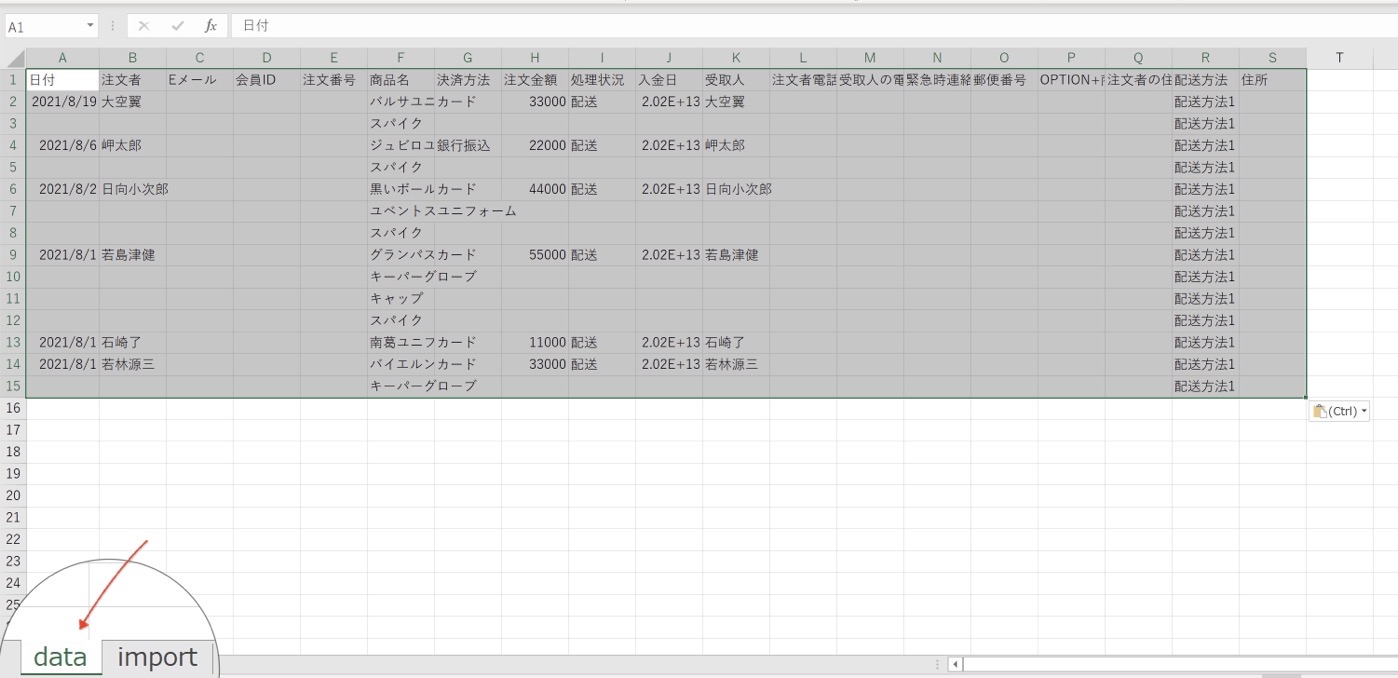Click 石崎了 in the 注文者 column

point(133,343)
